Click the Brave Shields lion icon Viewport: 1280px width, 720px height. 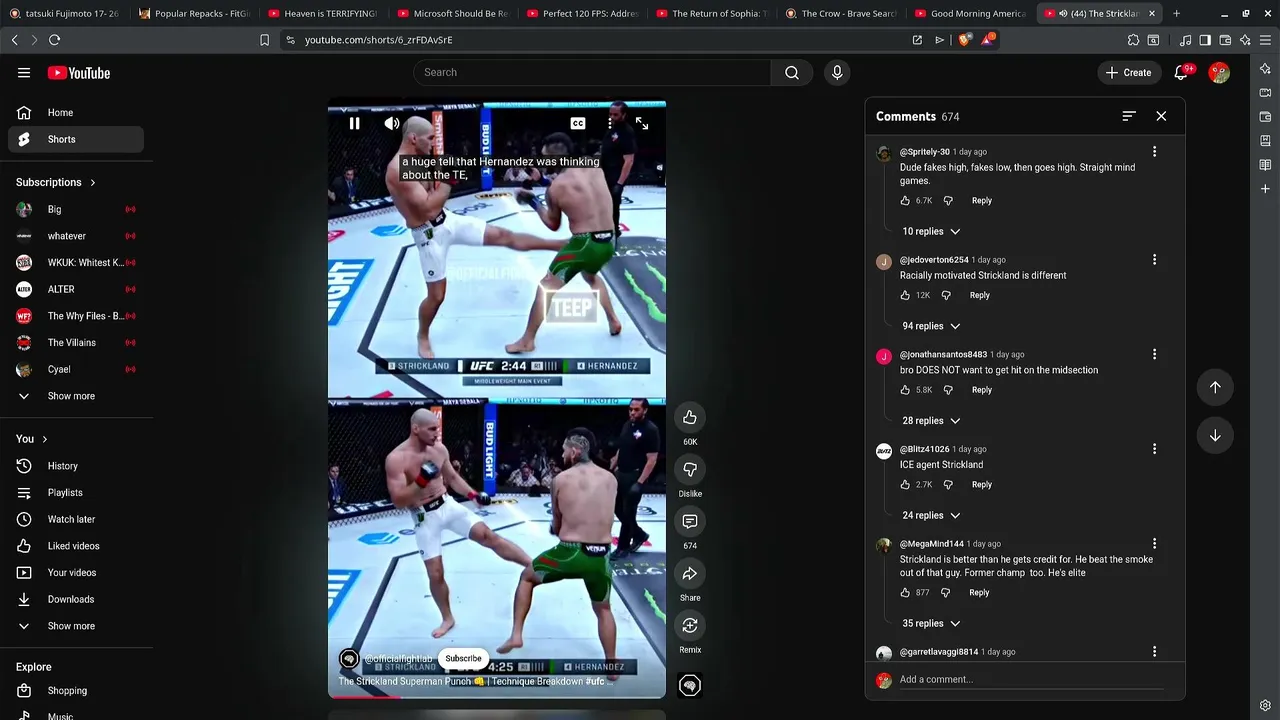tap(964, 40)
